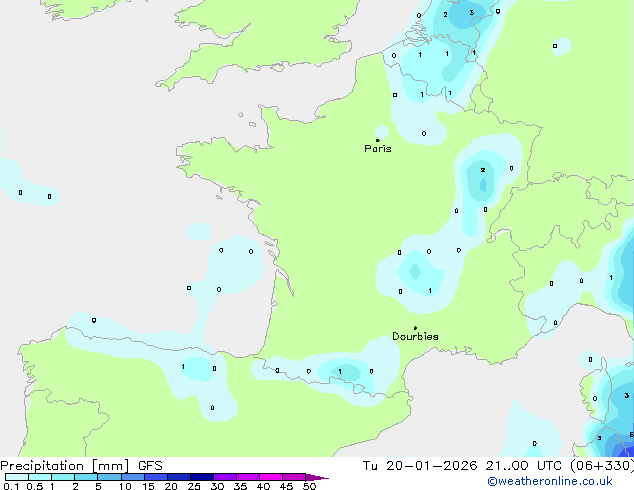
Task: Click the Dourbies location dot marker
Action: 415,328
